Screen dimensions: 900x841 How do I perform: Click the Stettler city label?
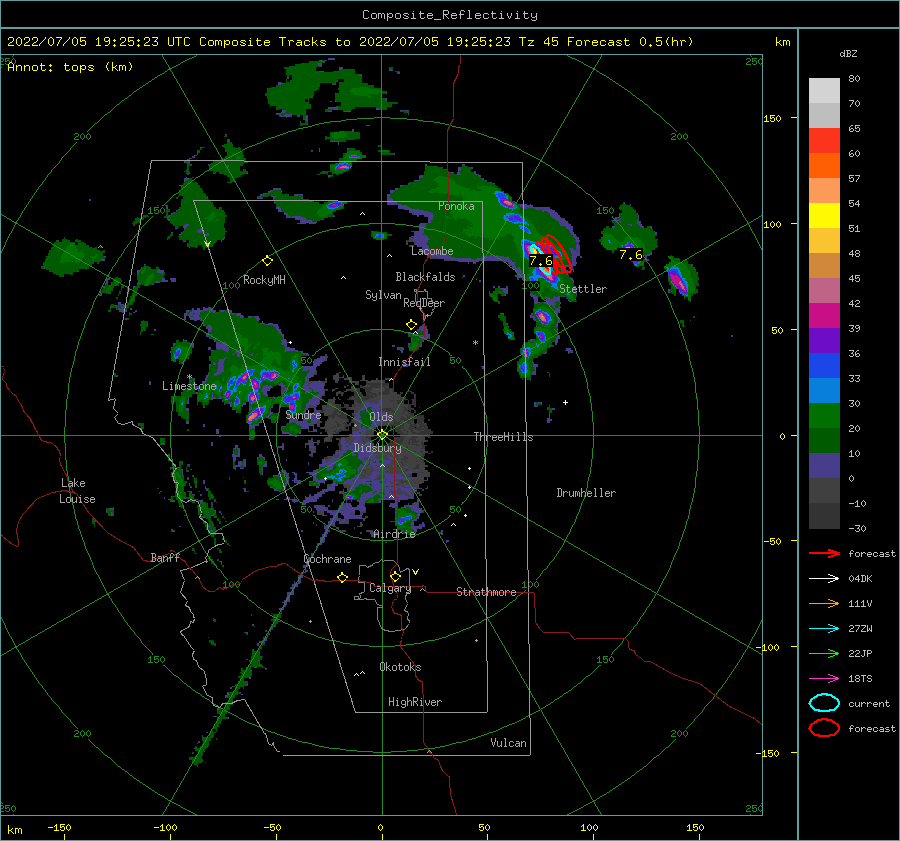tap(583, 289)
